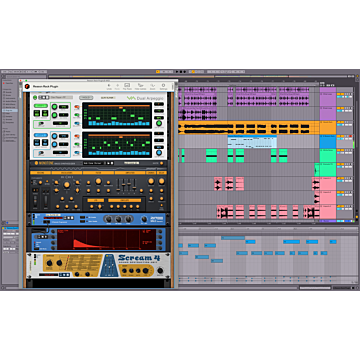Open RV7000 red patch name display
This screenshot has width=360, height=360.
point(53,218)
